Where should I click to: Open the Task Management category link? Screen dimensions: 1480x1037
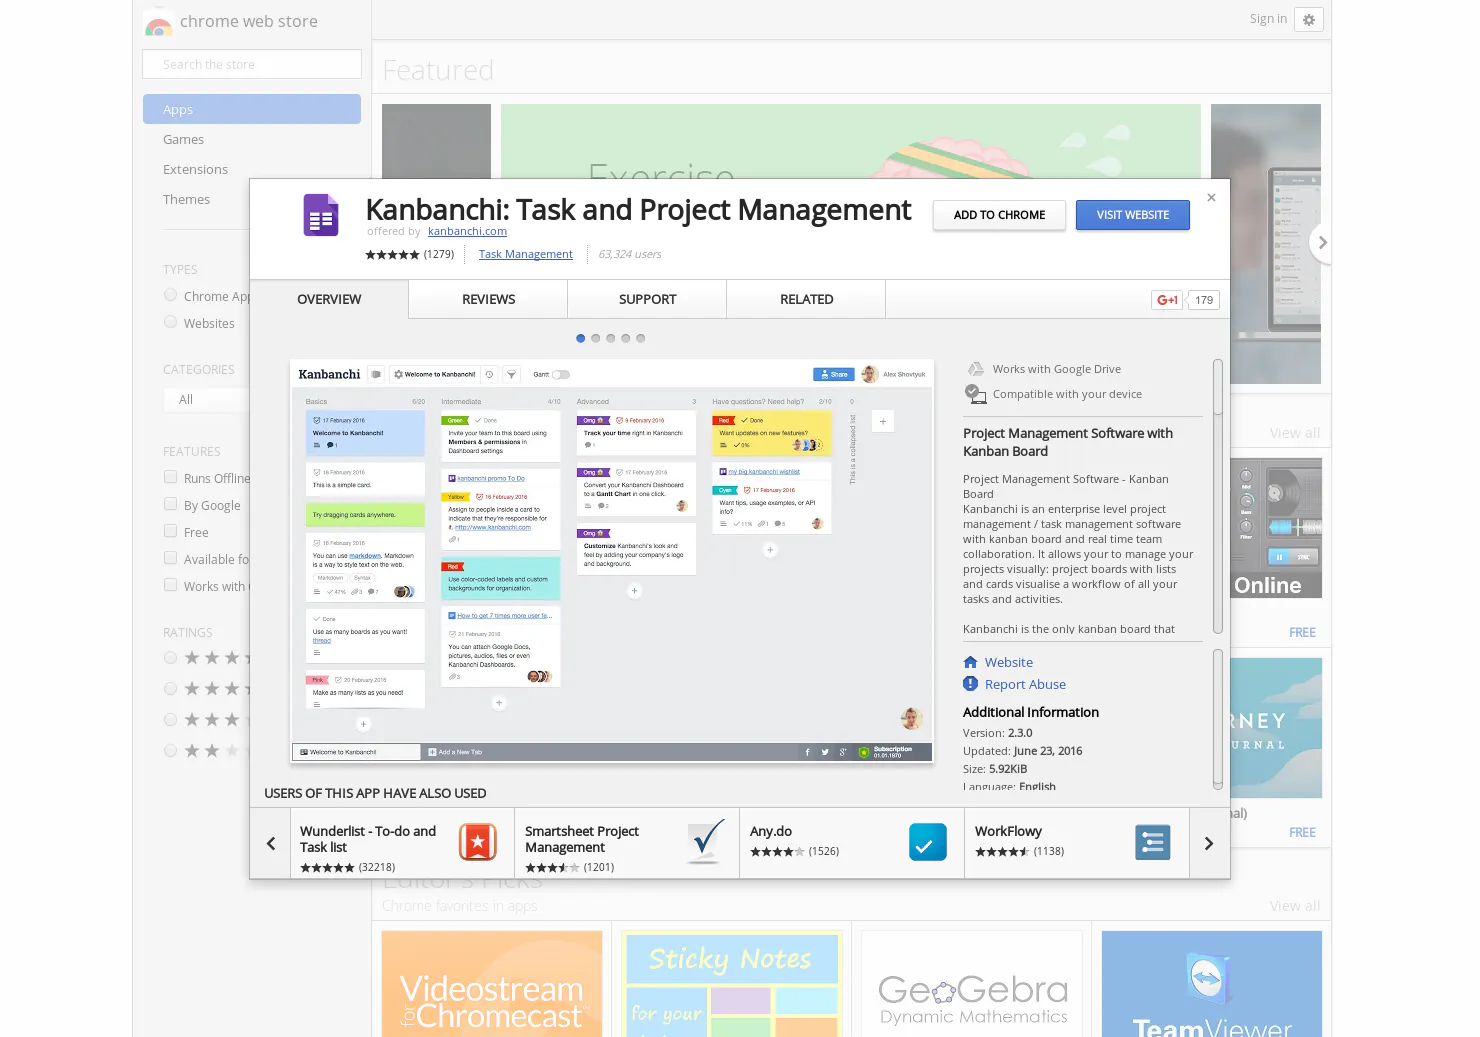[525, 254]
